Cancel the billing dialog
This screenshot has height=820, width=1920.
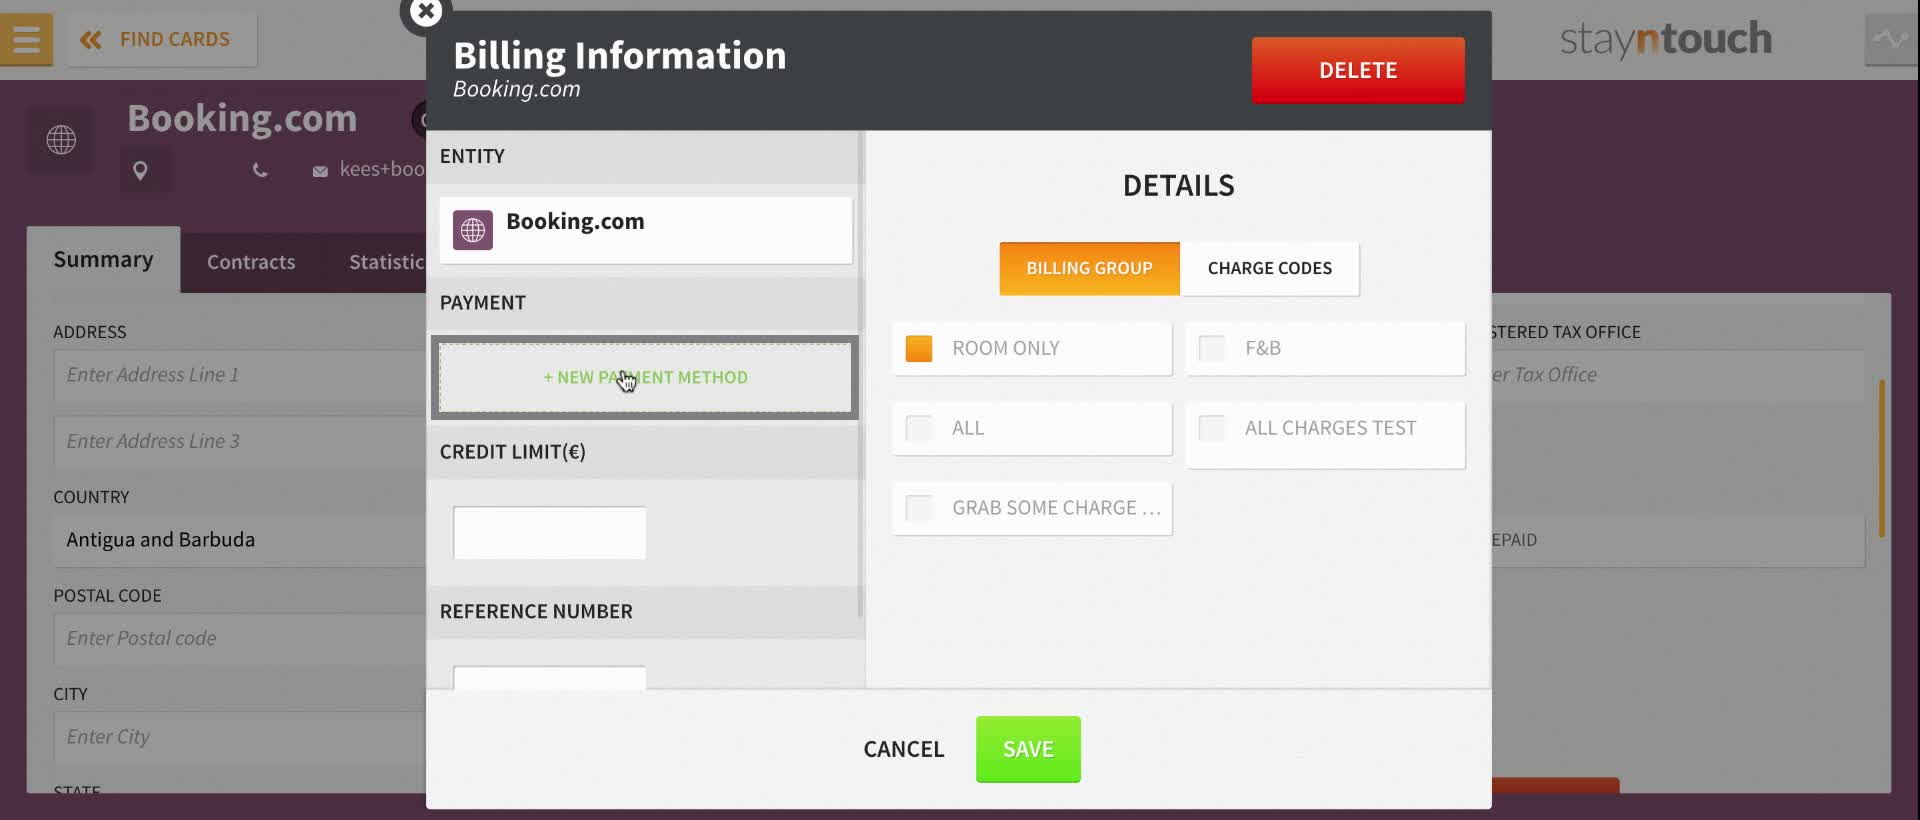pos(903,749)
